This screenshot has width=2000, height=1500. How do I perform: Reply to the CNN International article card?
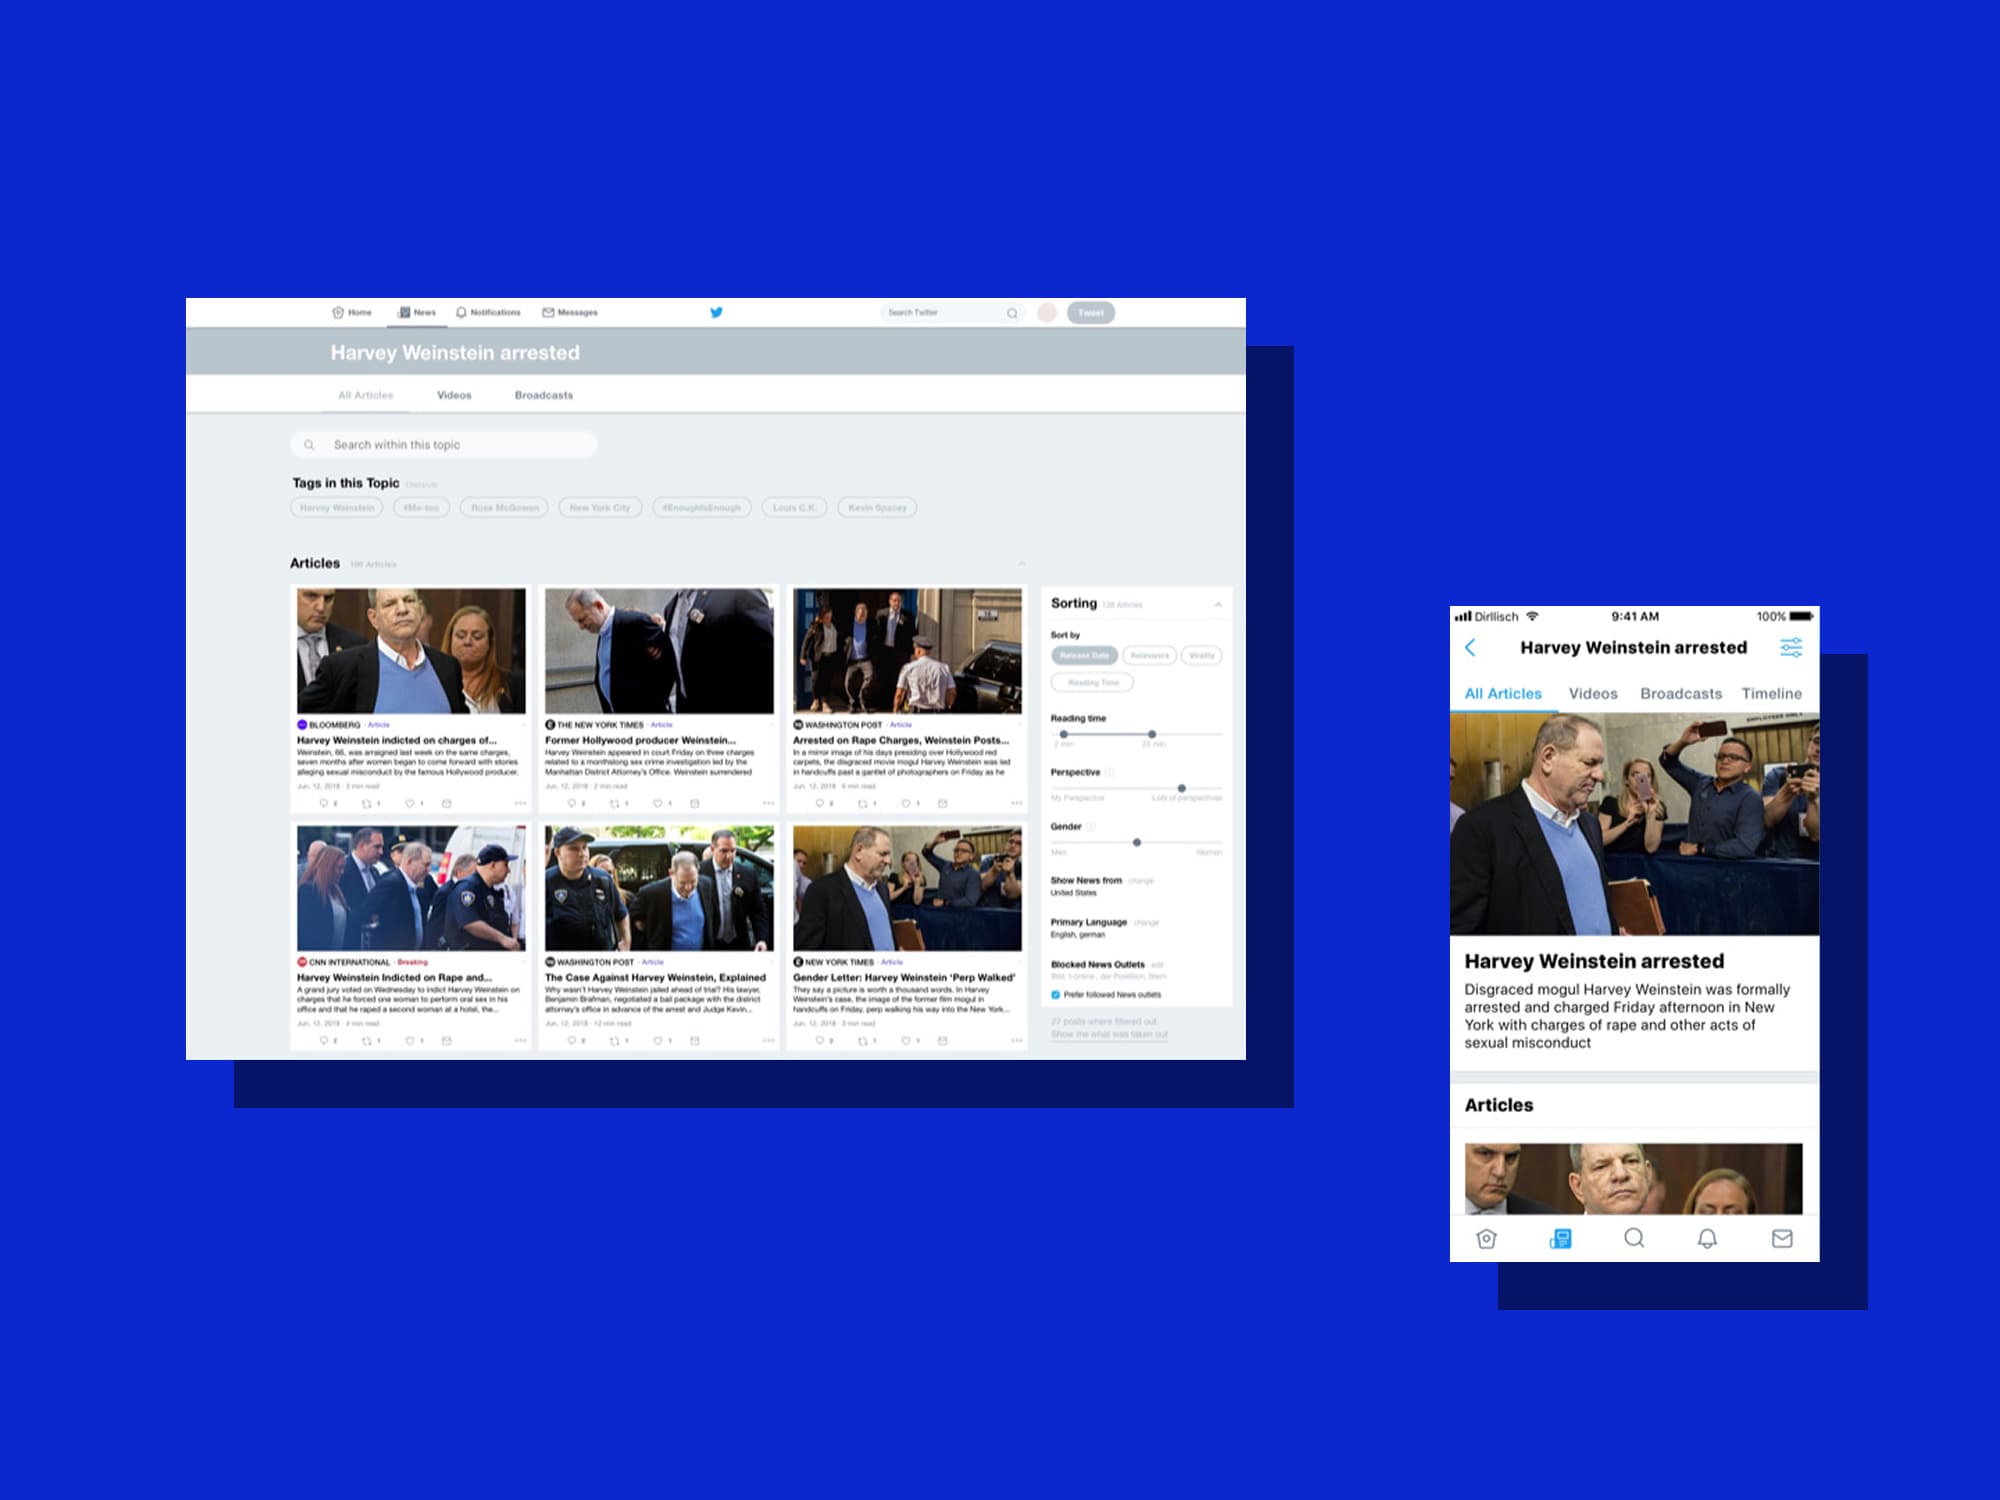click(323, 1041)
